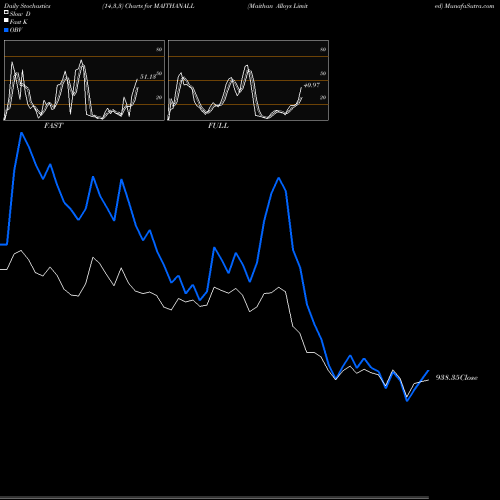This screenshot has width=500, height=500.
Task: Click the final point of the white Close line
Action: 429,380
